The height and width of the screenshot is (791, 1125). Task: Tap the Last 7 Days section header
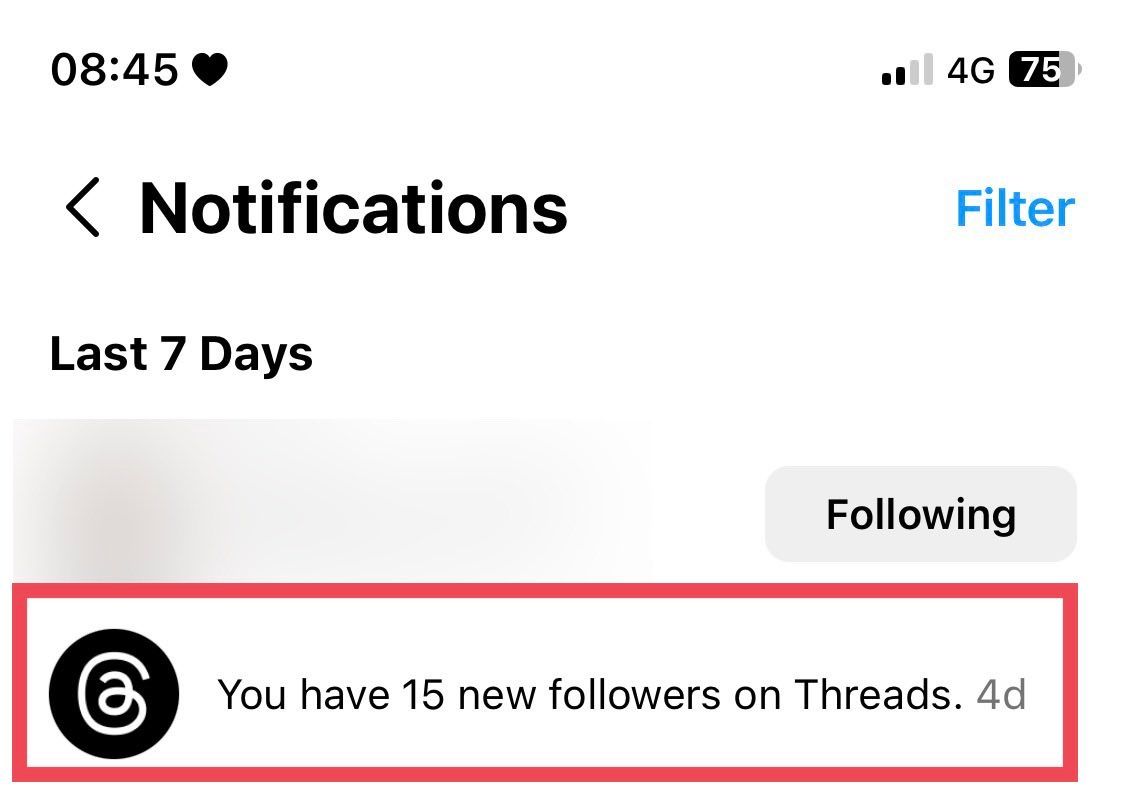[x=181, y=354]
